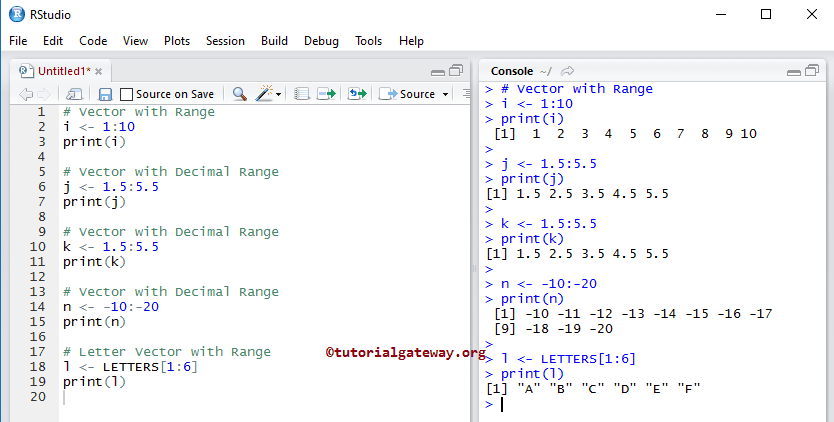Save the current document
Image resolution: width=834 pixels, height=422 pixels.
click(x=105, y=94)
